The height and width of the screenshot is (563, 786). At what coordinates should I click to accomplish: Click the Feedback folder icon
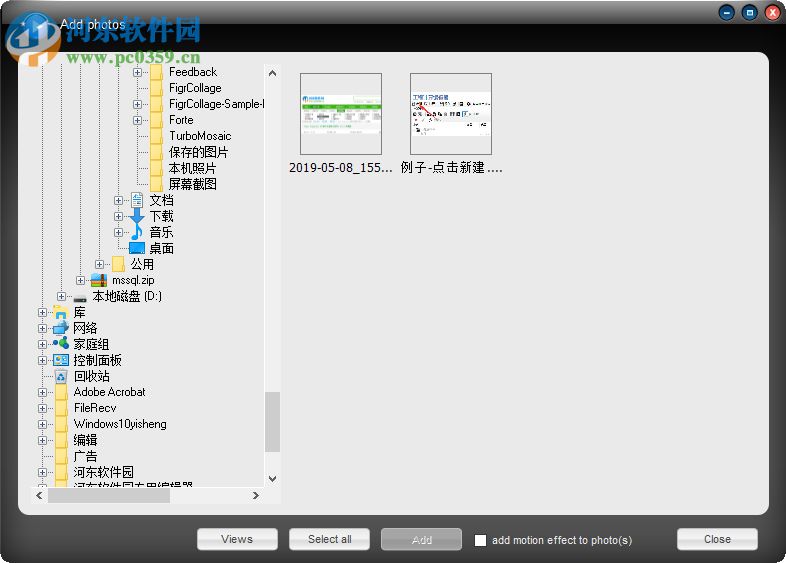[156, 72]
